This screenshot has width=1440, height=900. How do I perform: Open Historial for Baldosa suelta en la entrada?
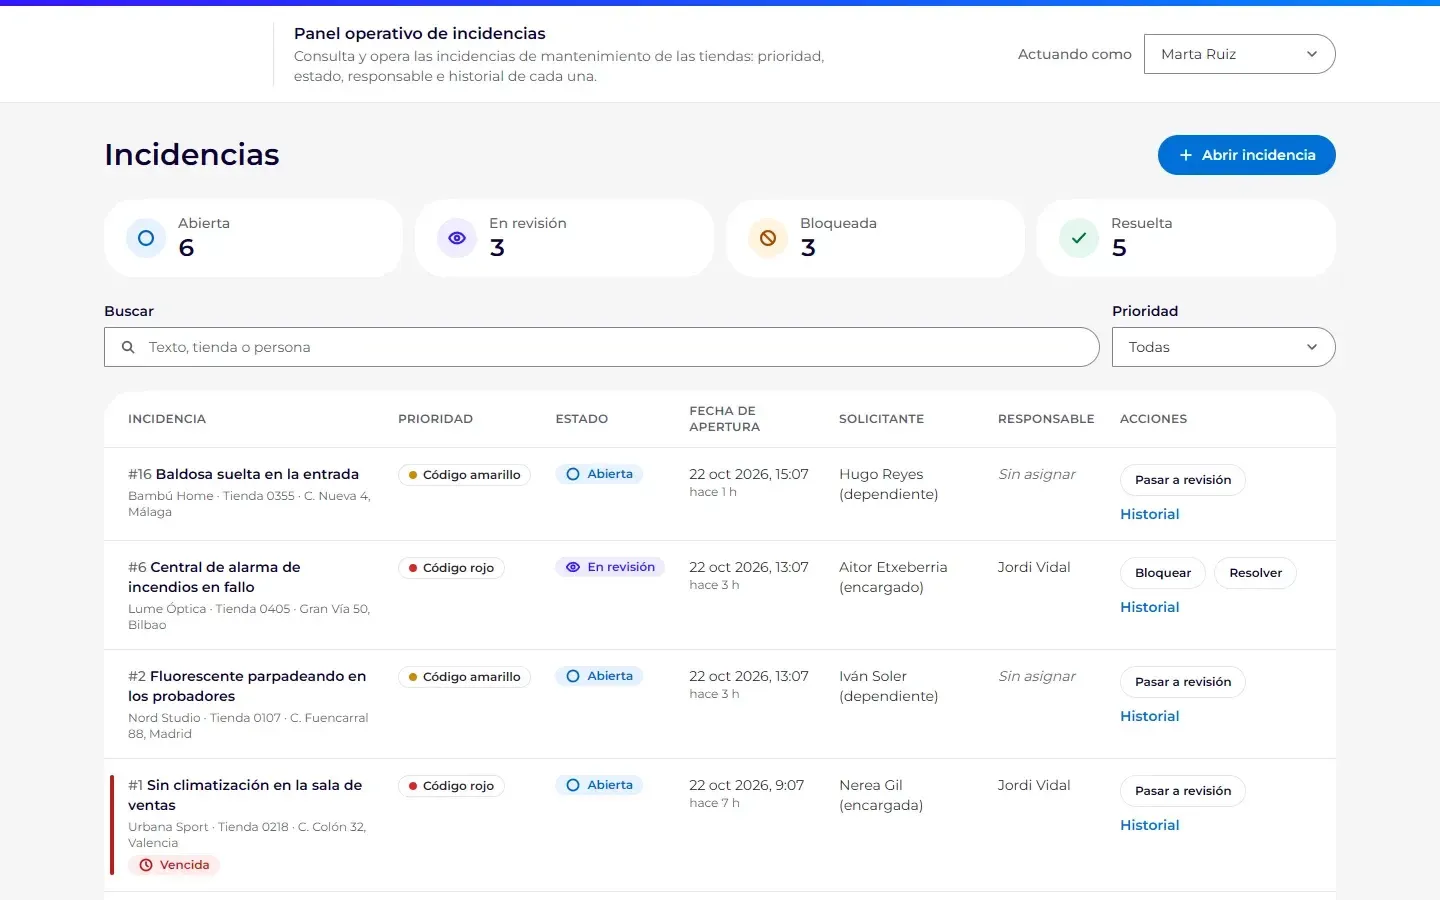point(1150,514)
